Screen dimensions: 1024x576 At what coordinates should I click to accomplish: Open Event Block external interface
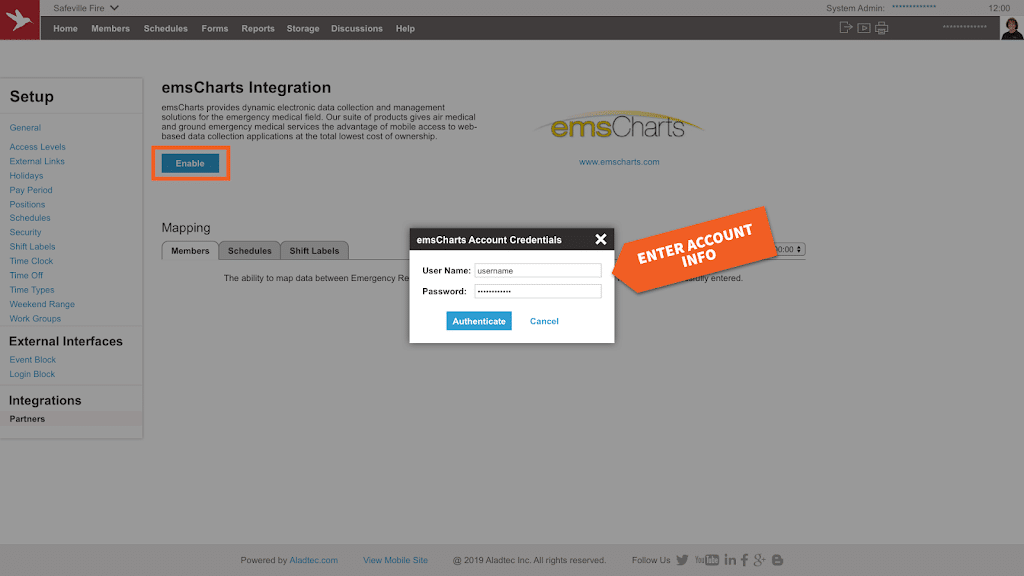pyautogui.click(x=32, y=360)
